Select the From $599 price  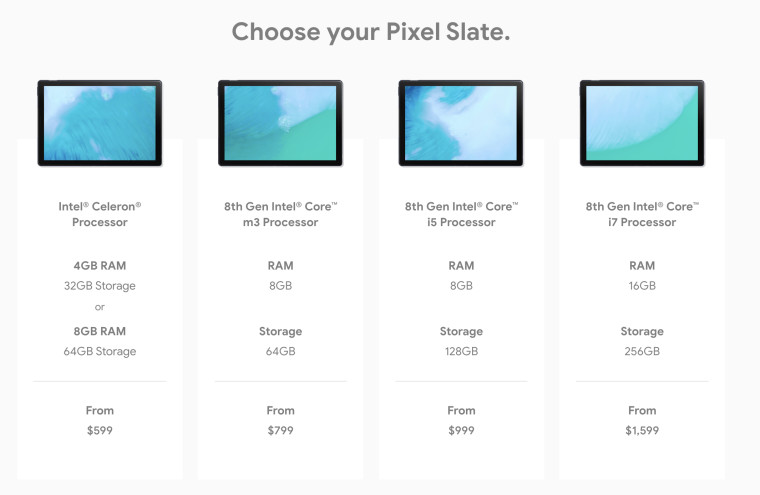click(x=100, y=420)
